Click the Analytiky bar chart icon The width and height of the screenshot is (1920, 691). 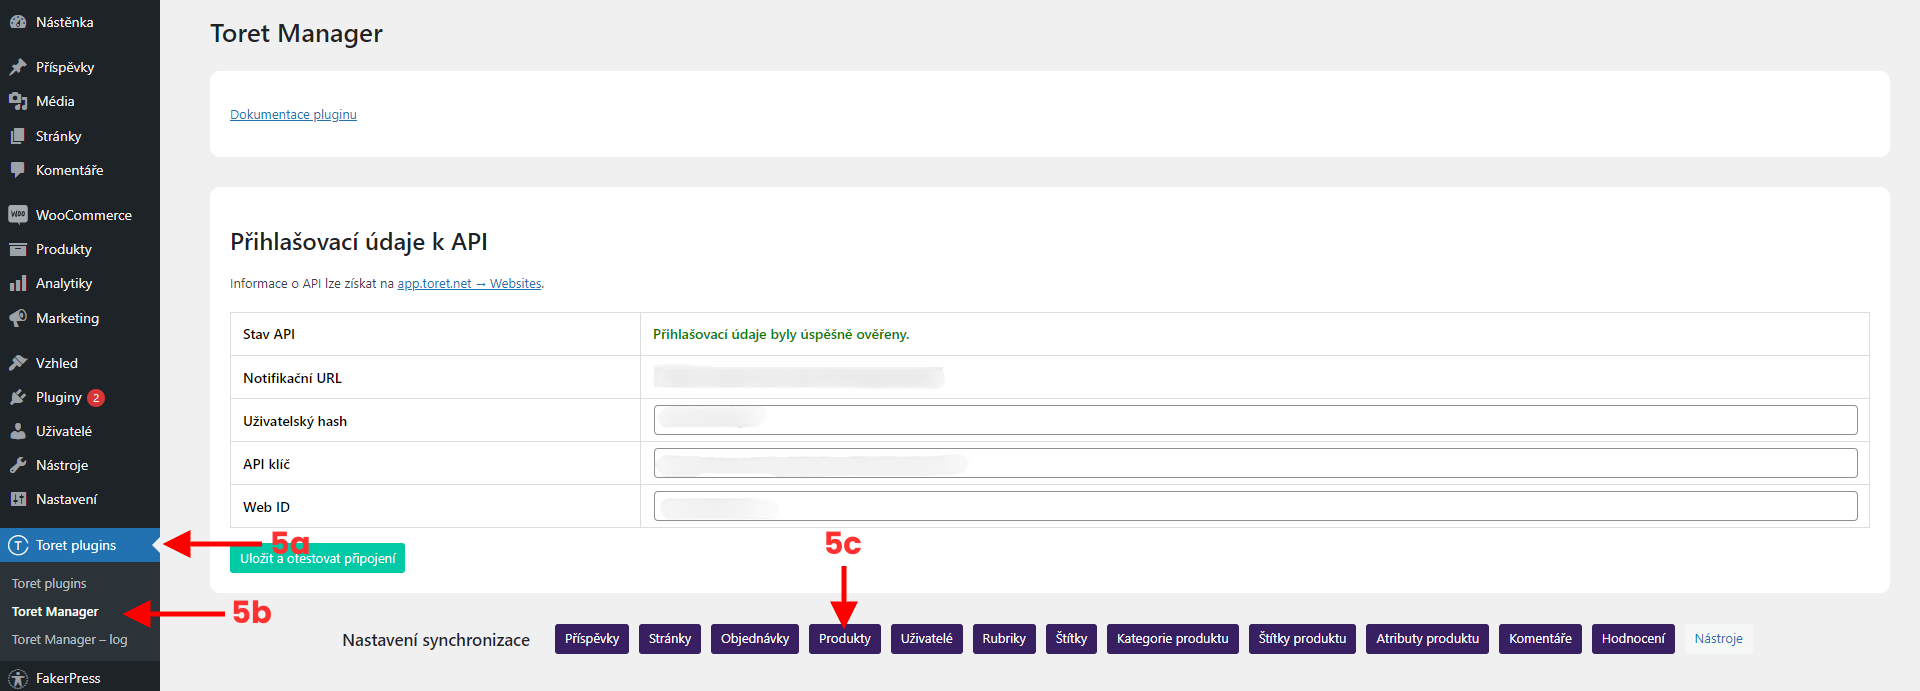click(x=18, y=283)
